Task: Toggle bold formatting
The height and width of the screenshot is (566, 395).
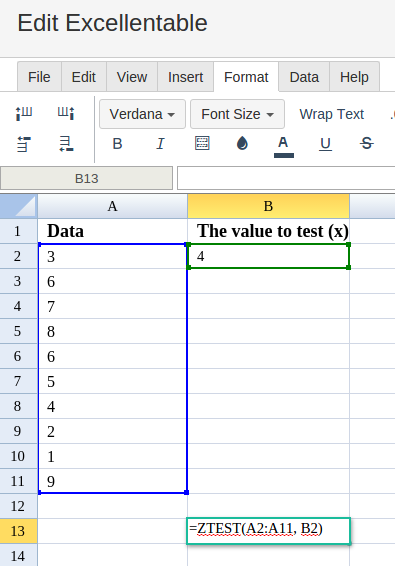Action: [117, 144]
